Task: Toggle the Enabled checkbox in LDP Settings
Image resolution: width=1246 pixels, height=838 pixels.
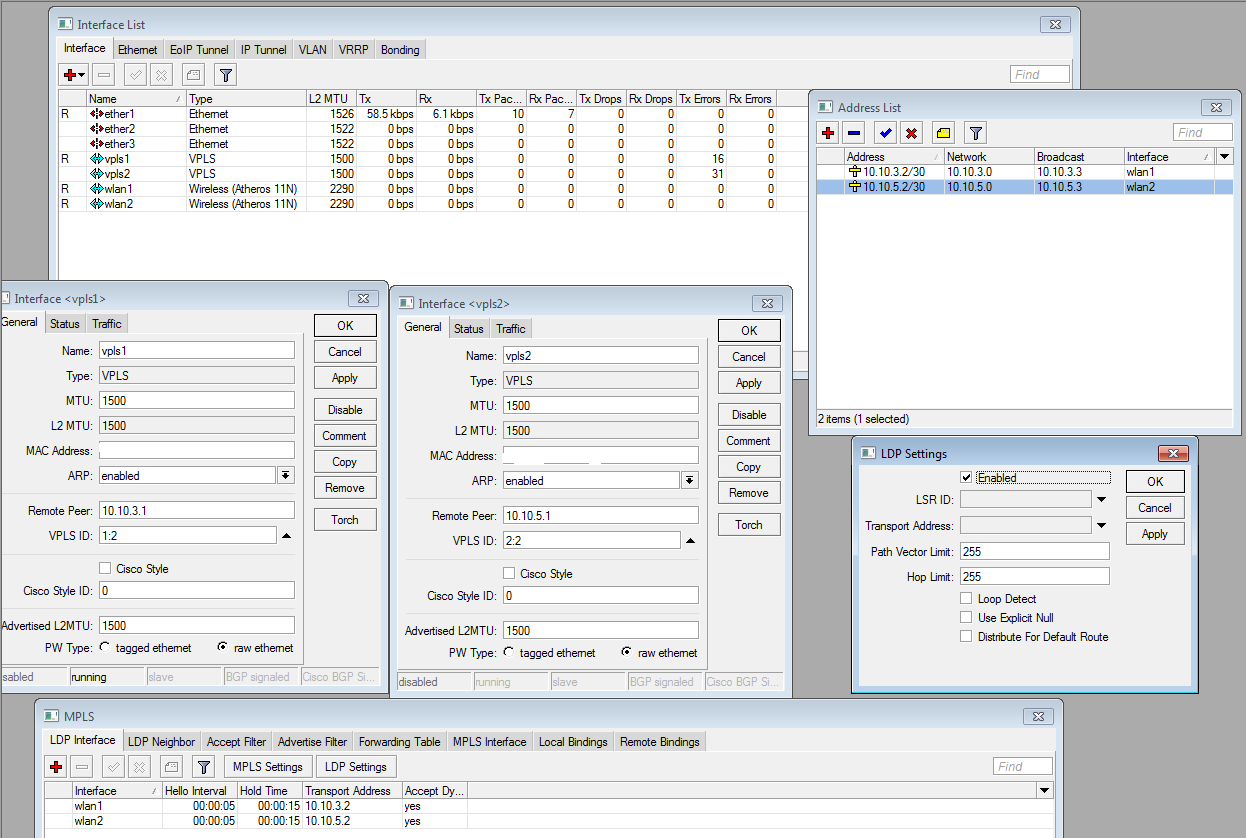Action: click(966, 478)
